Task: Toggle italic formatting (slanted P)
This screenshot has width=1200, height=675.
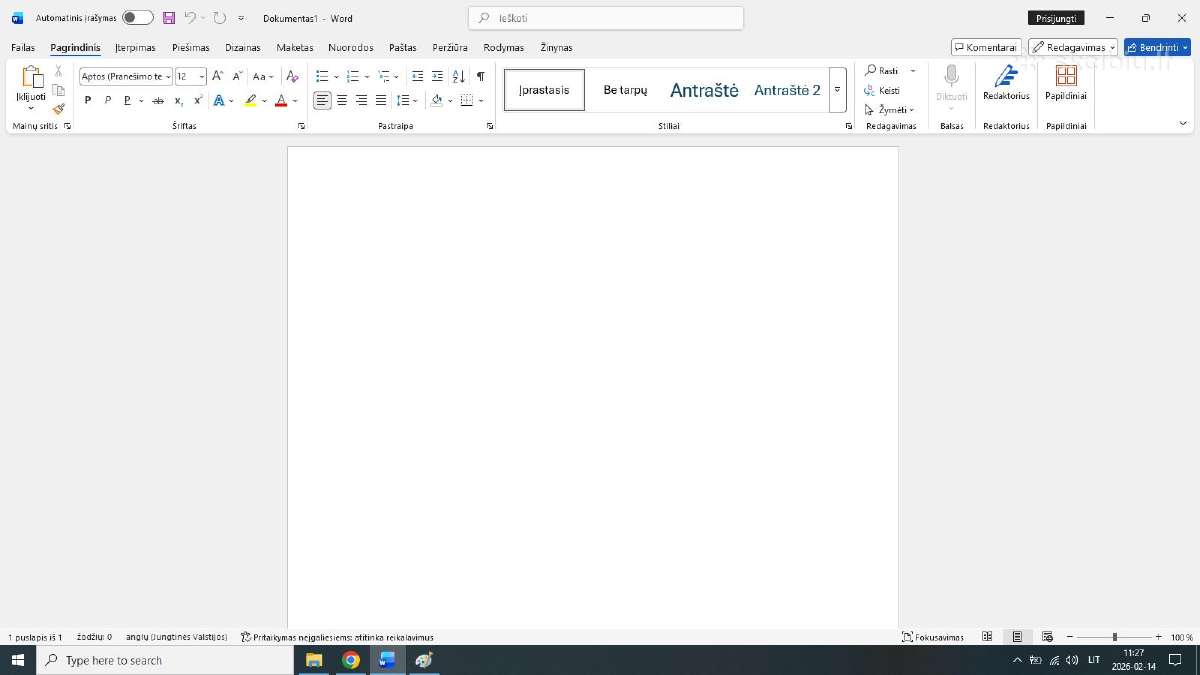Action: (x=108, y=100)
